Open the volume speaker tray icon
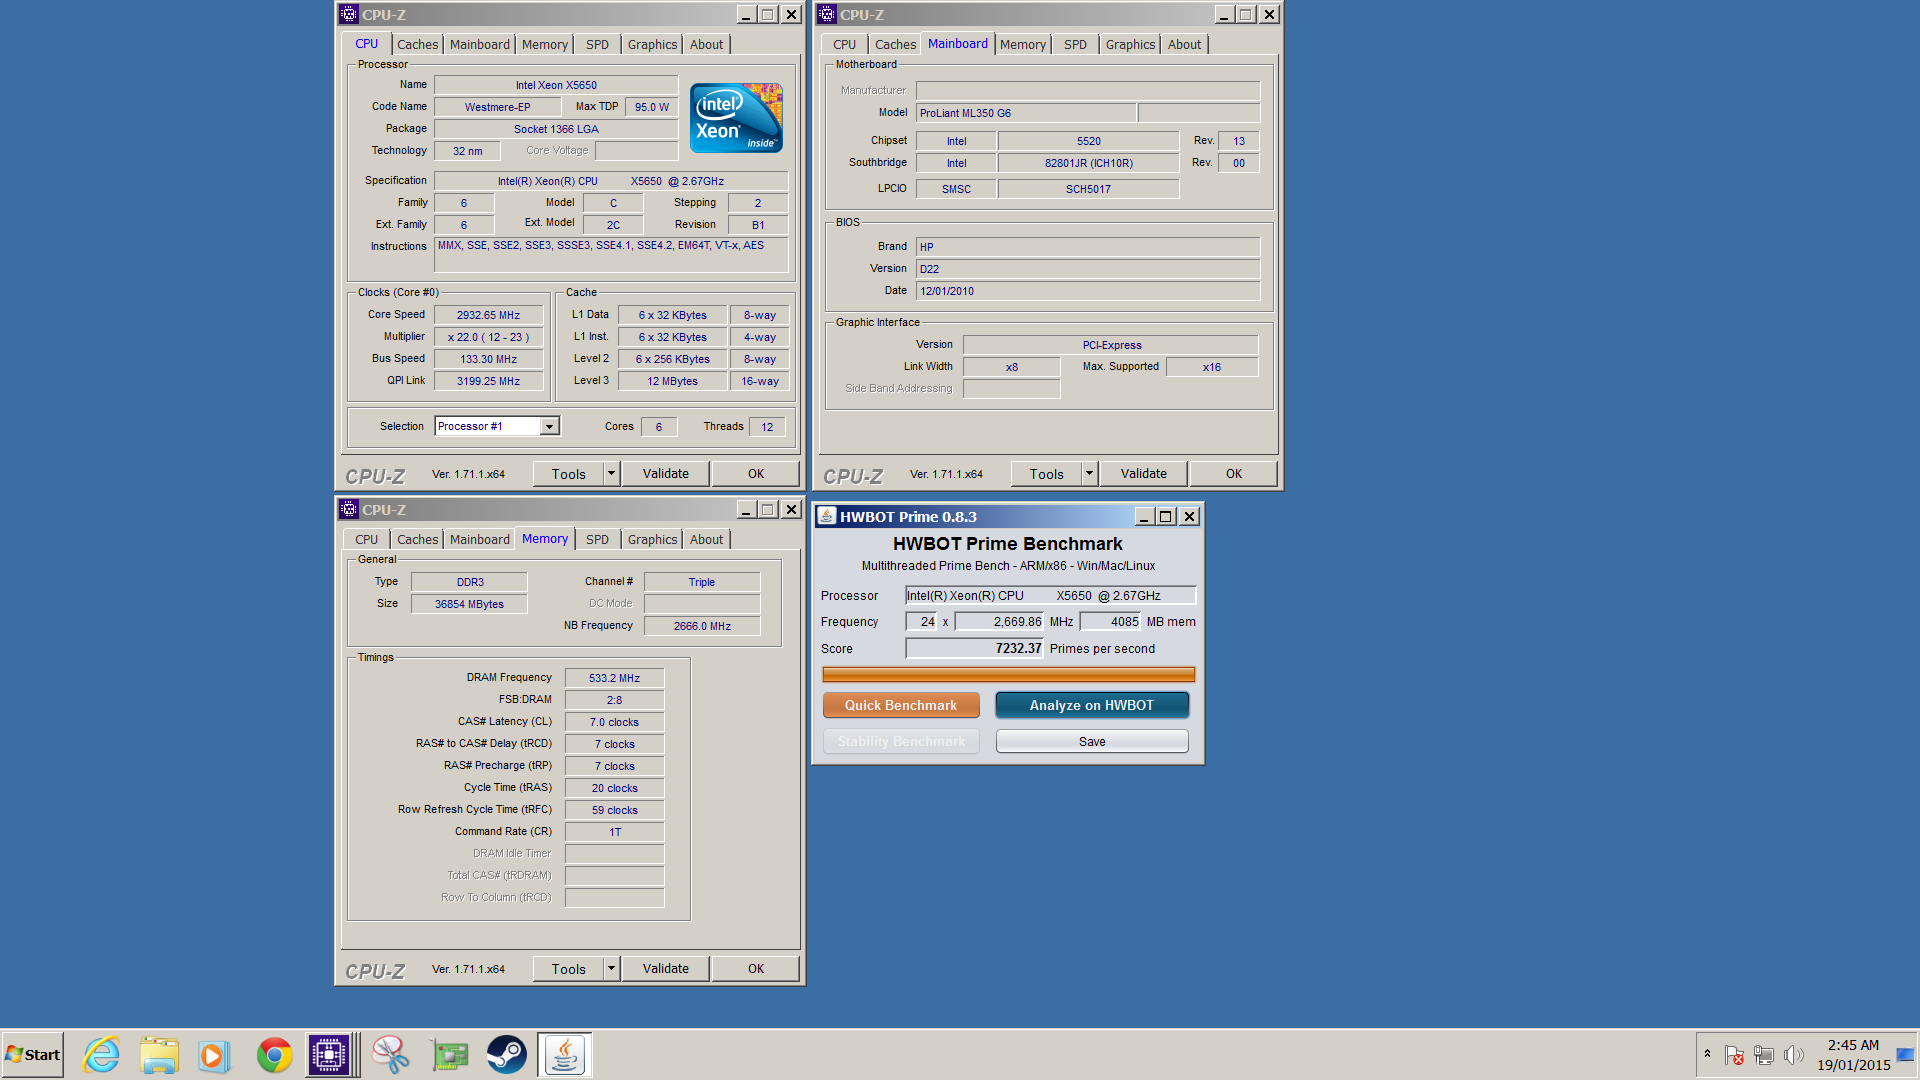The image size is (1920, 1080). coord(1794,1055)
